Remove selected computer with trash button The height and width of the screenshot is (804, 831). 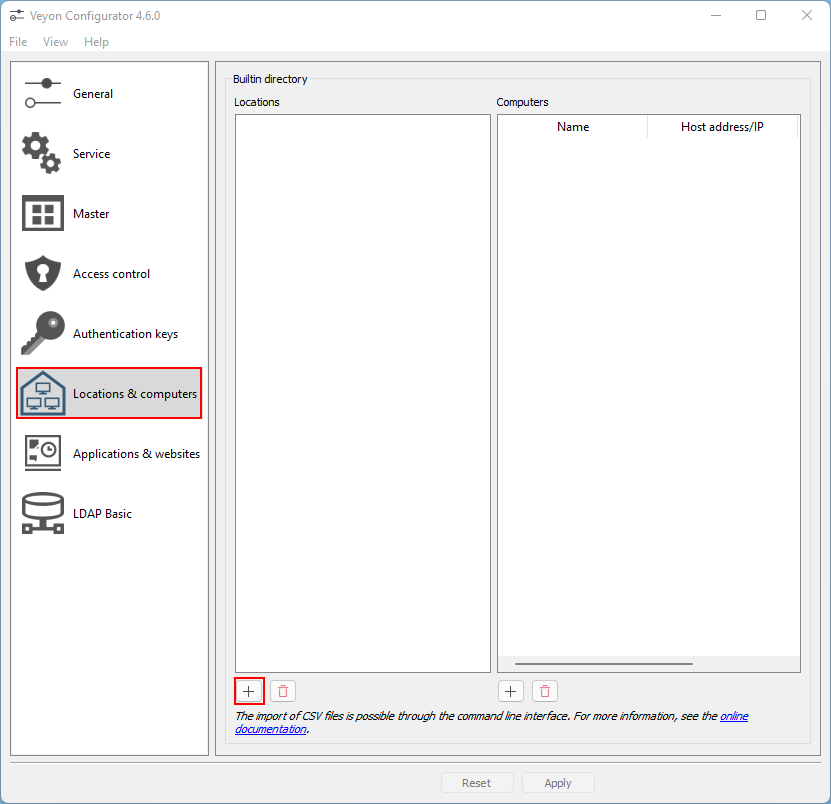545,691
